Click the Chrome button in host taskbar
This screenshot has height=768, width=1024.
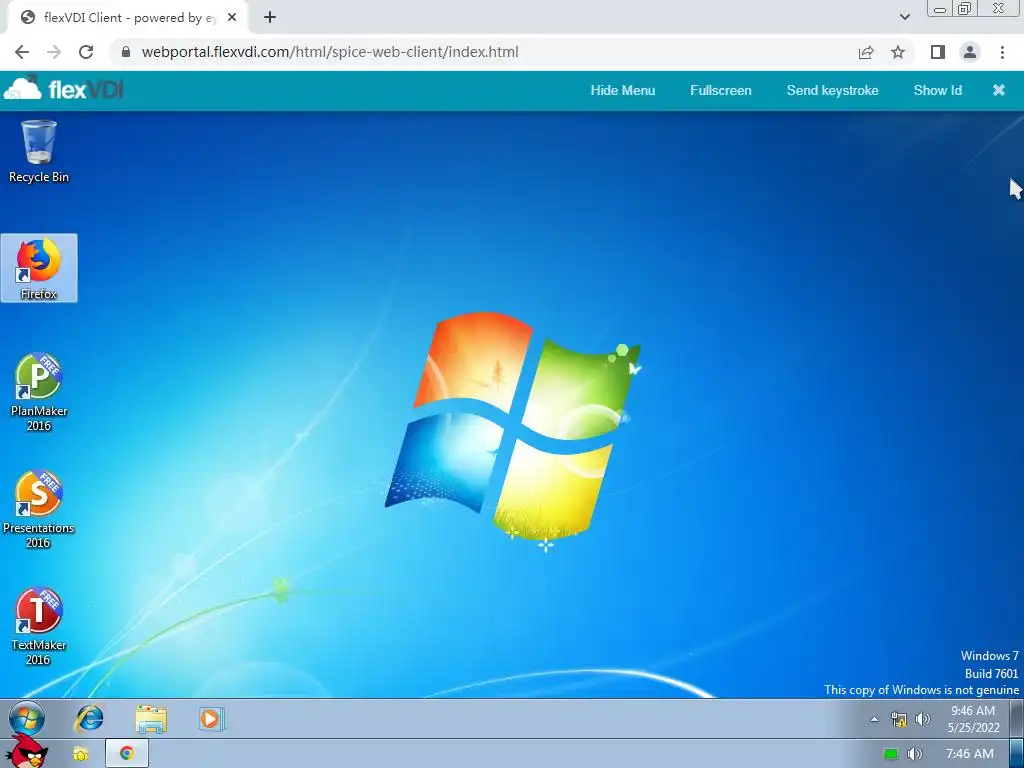tap(127, 754)
